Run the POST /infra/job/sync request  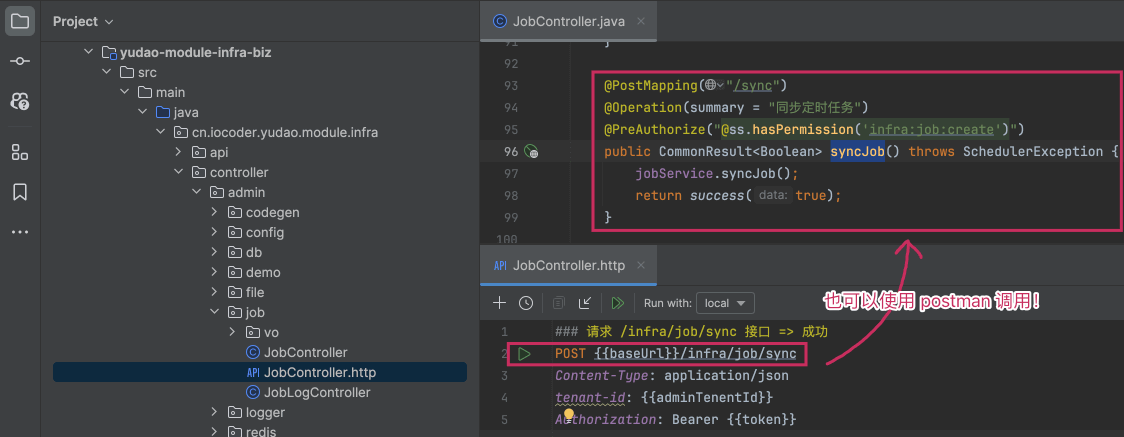pos(524,354)
